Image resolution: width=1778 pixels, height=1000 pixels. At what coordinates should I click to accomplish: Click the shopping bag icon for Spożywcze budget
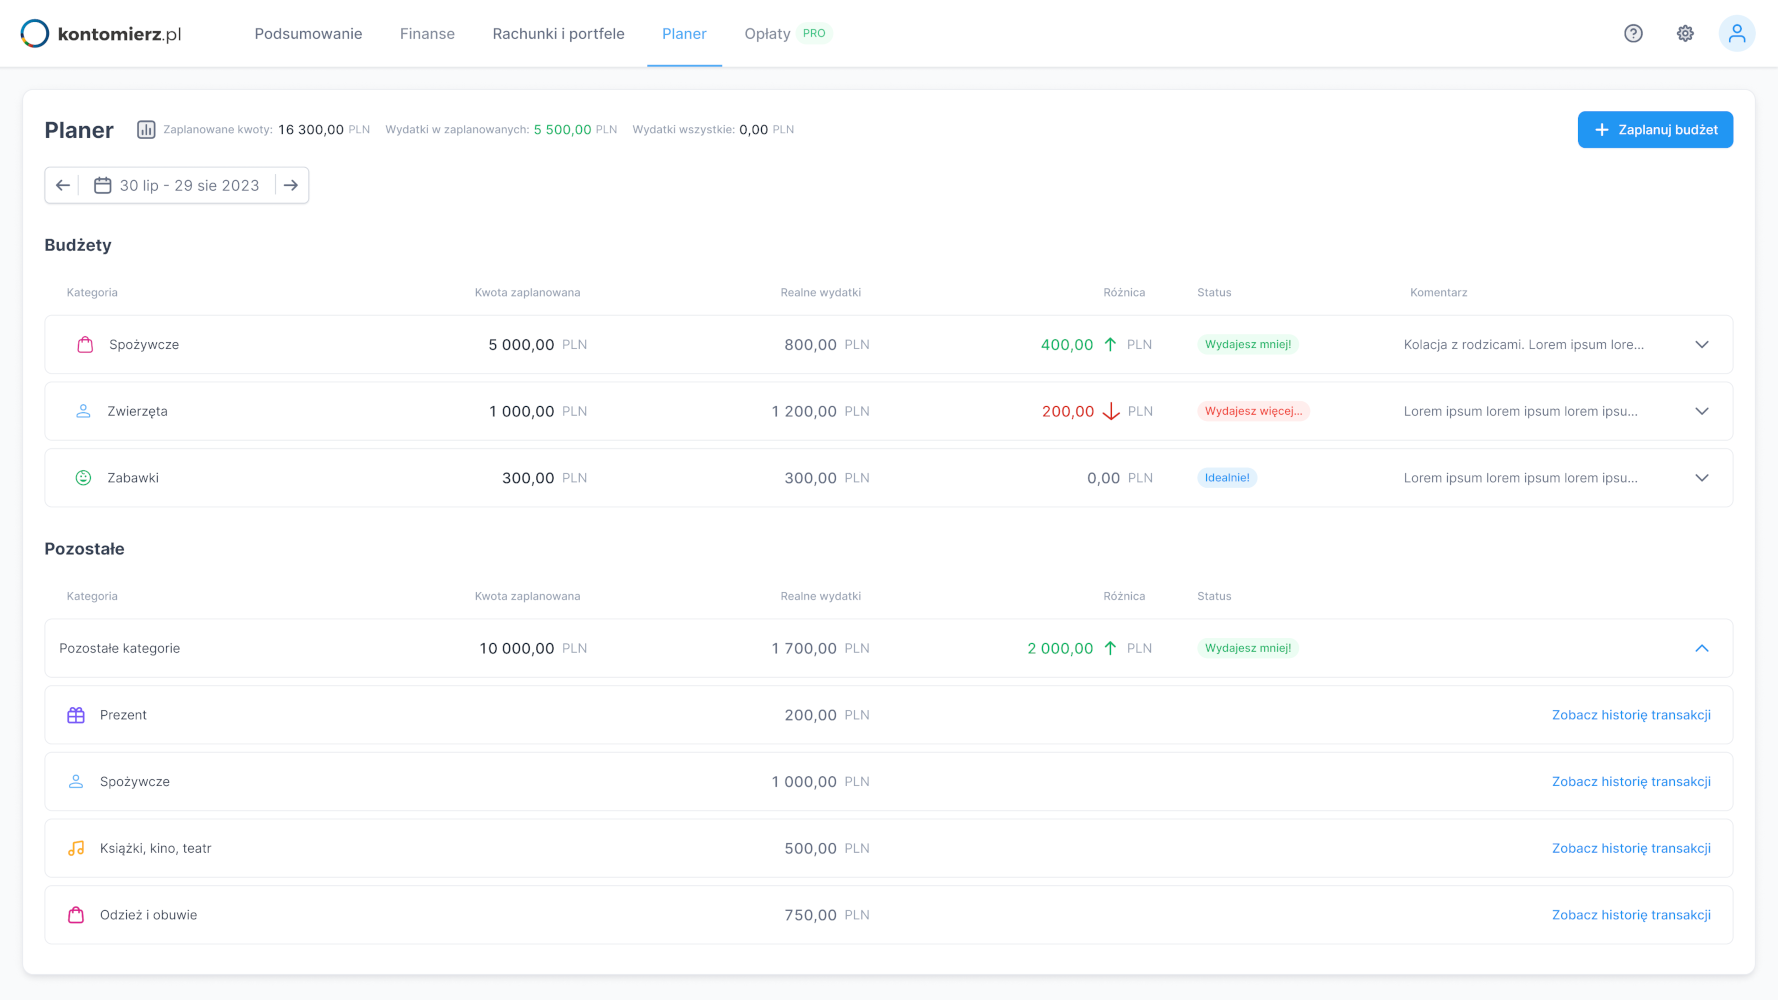[86, 345]
